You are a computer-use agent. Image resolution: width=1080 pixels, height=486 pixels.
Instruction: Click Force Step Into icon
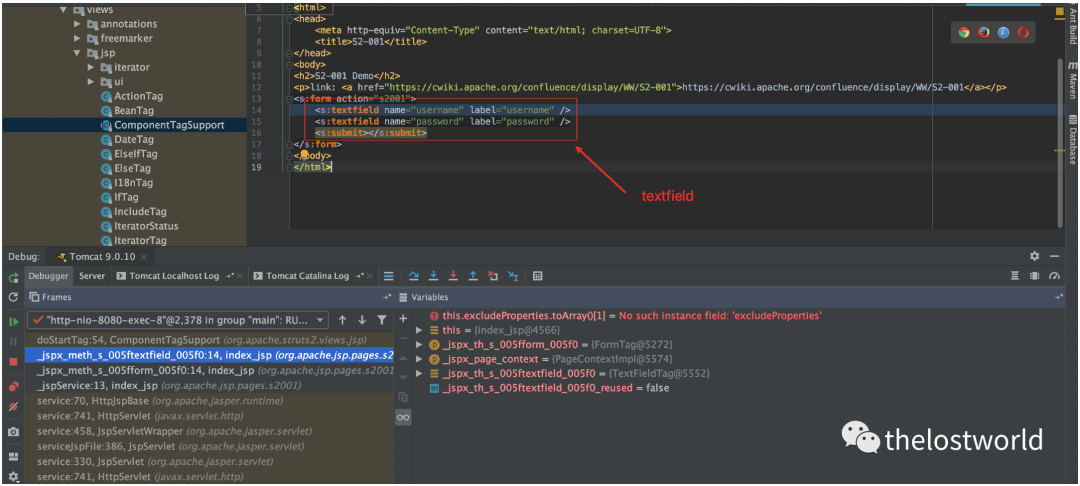coord(453,276)
